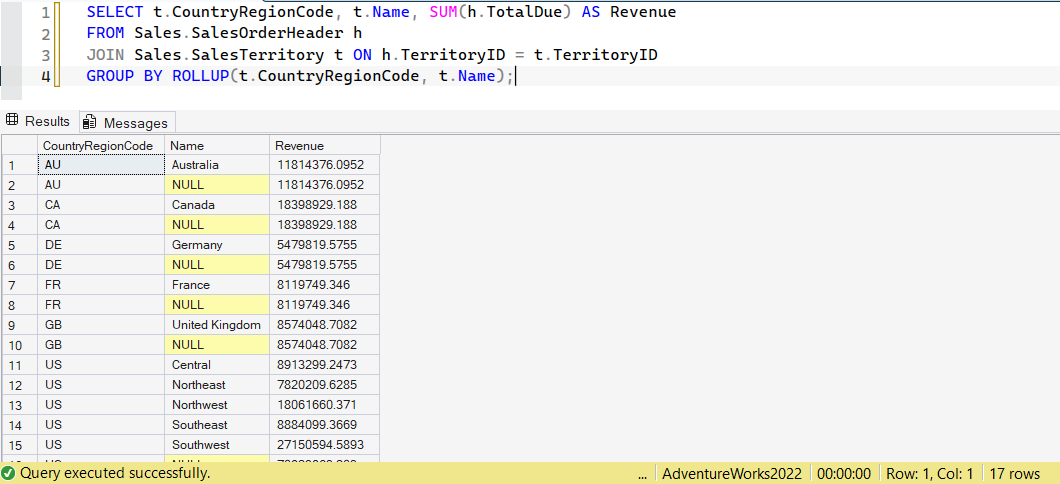Click the JOIN keyword on line 3
Screen dimensions: 1060x484
point(105,55)
